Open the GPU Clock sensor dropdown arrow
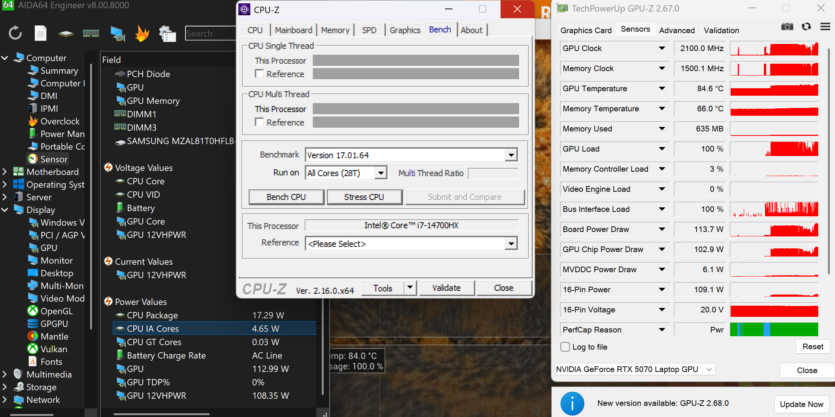Viewport: 835px width, 417px height. tap(662, 48)
